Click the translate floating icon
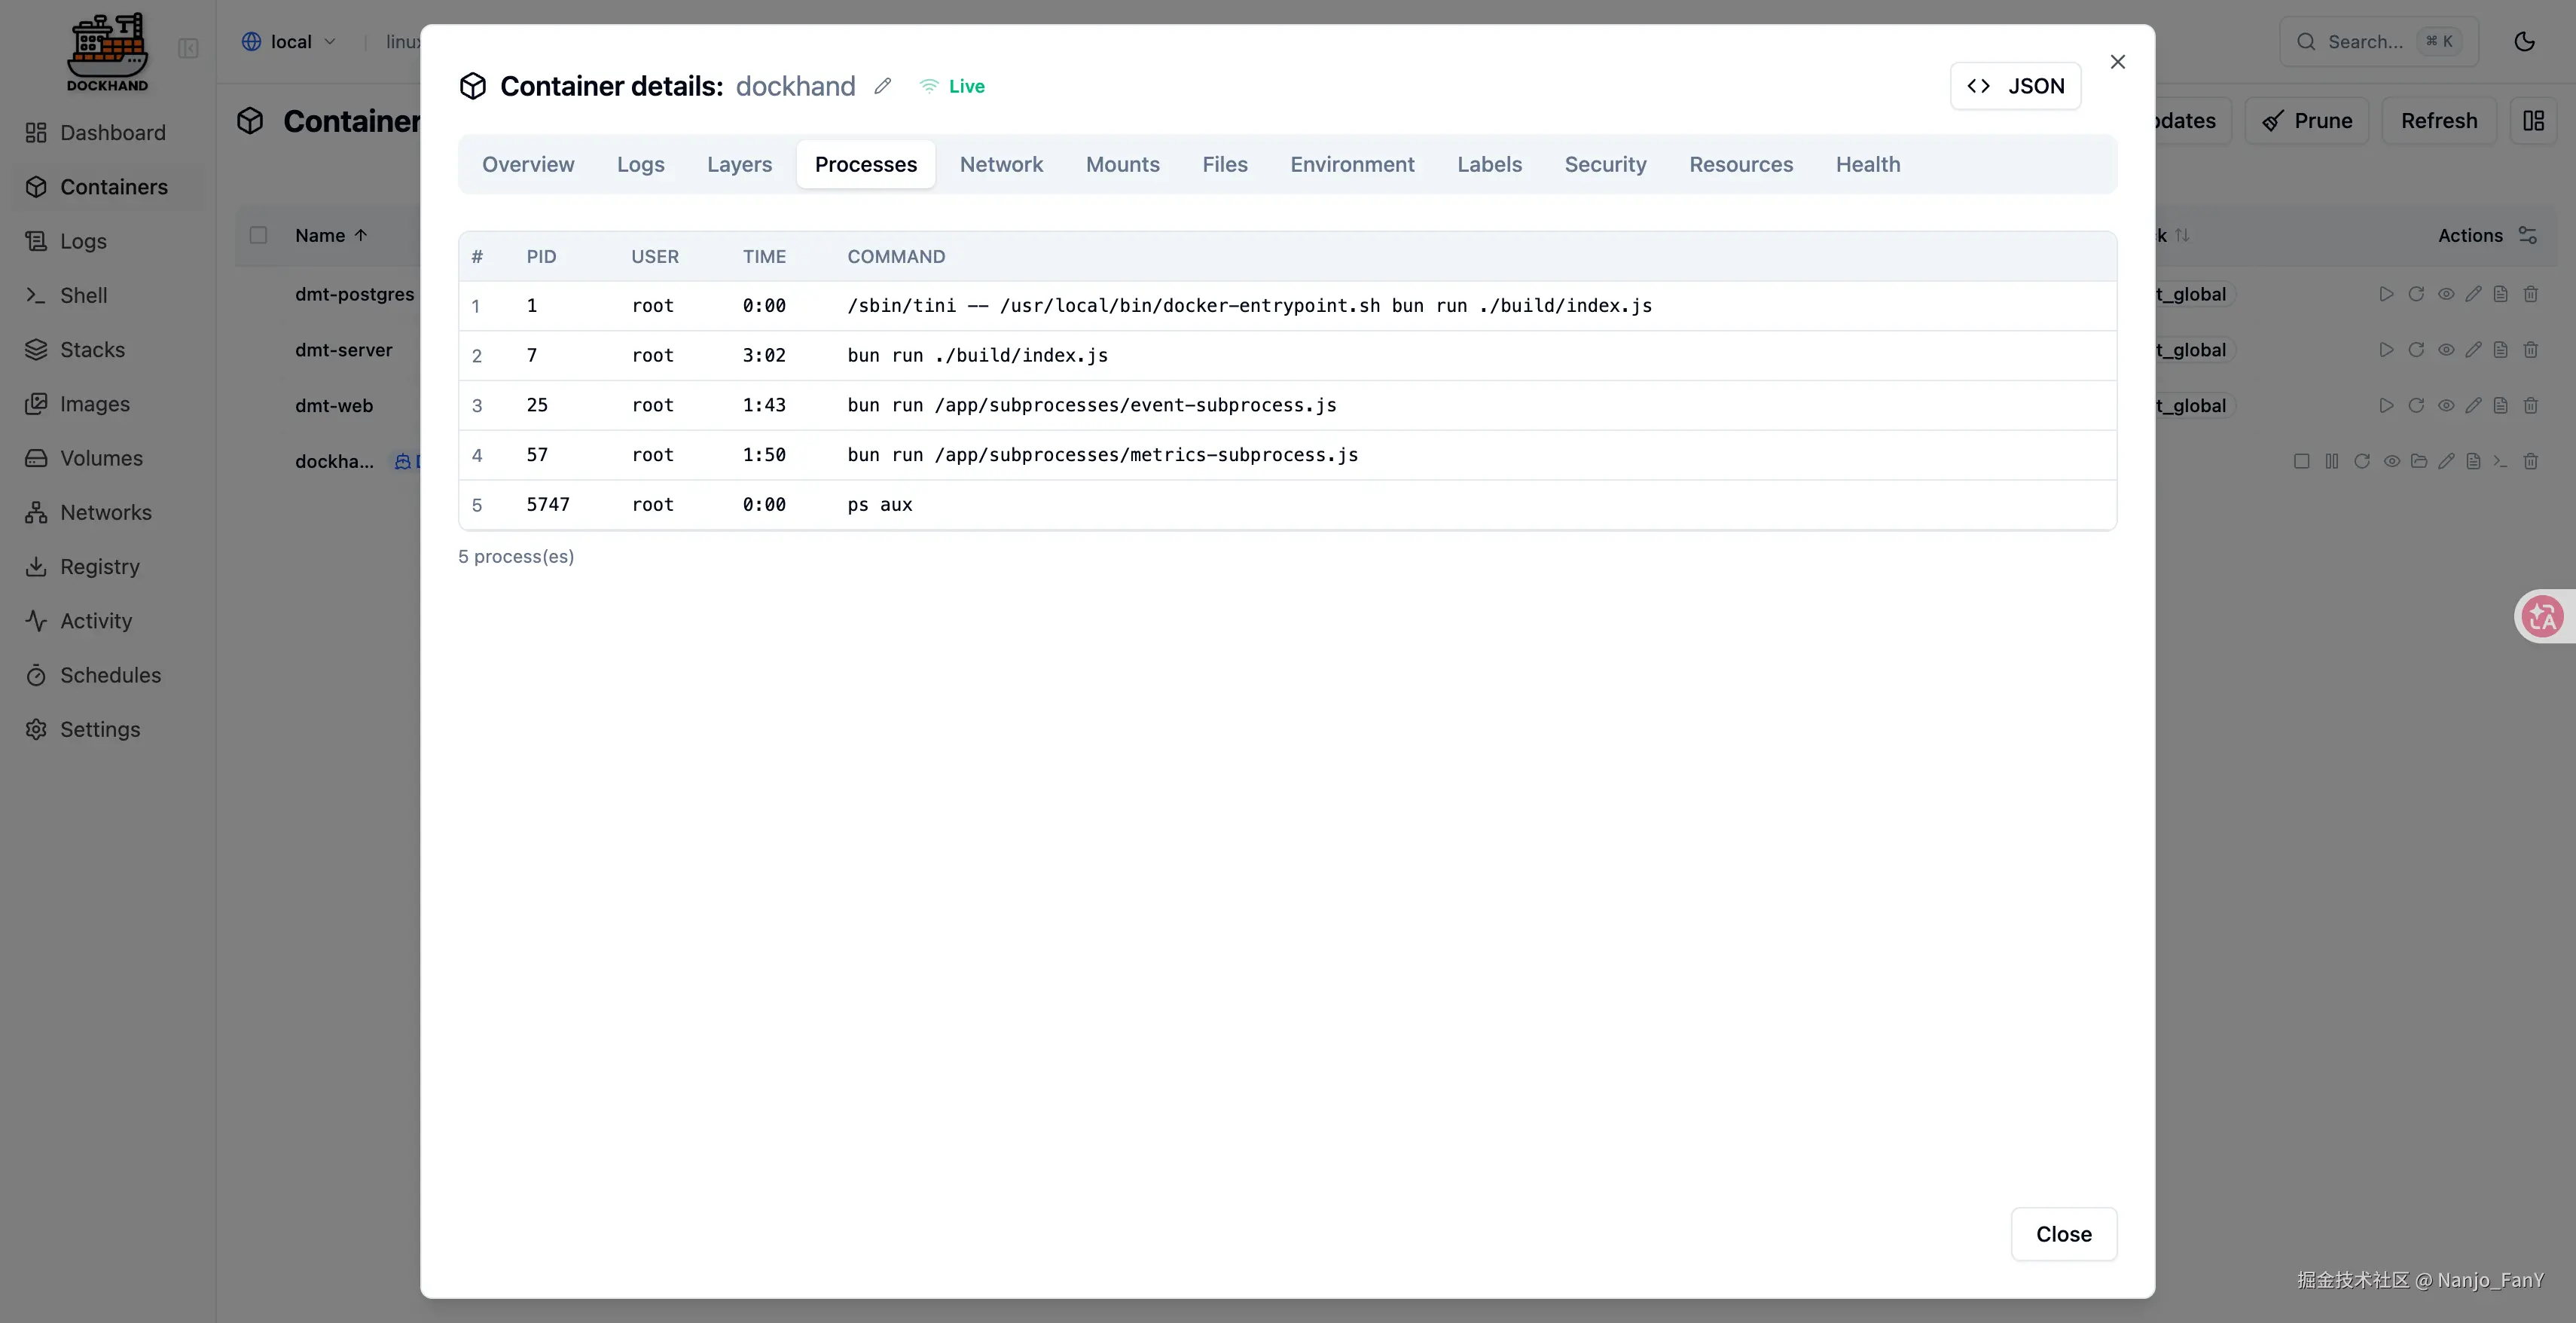This screenshot has height=1323, width=2576. pyautogui.click(x=2542, y=616)
